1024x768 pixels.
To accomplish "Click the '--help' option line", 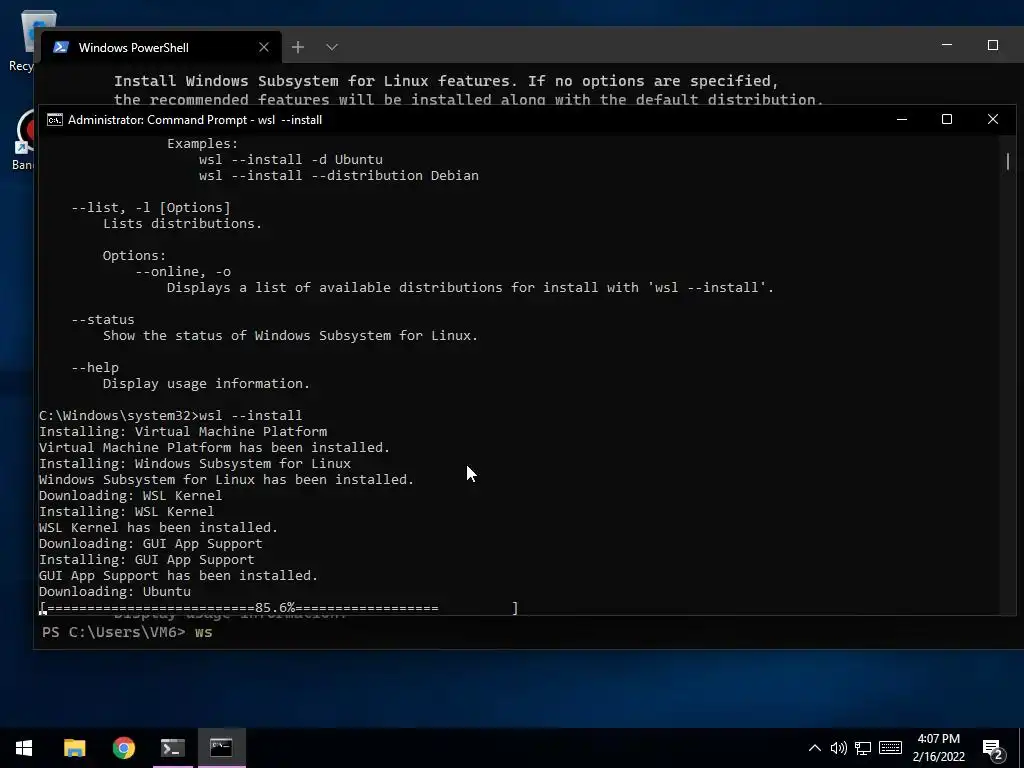I will coord(95,368).
